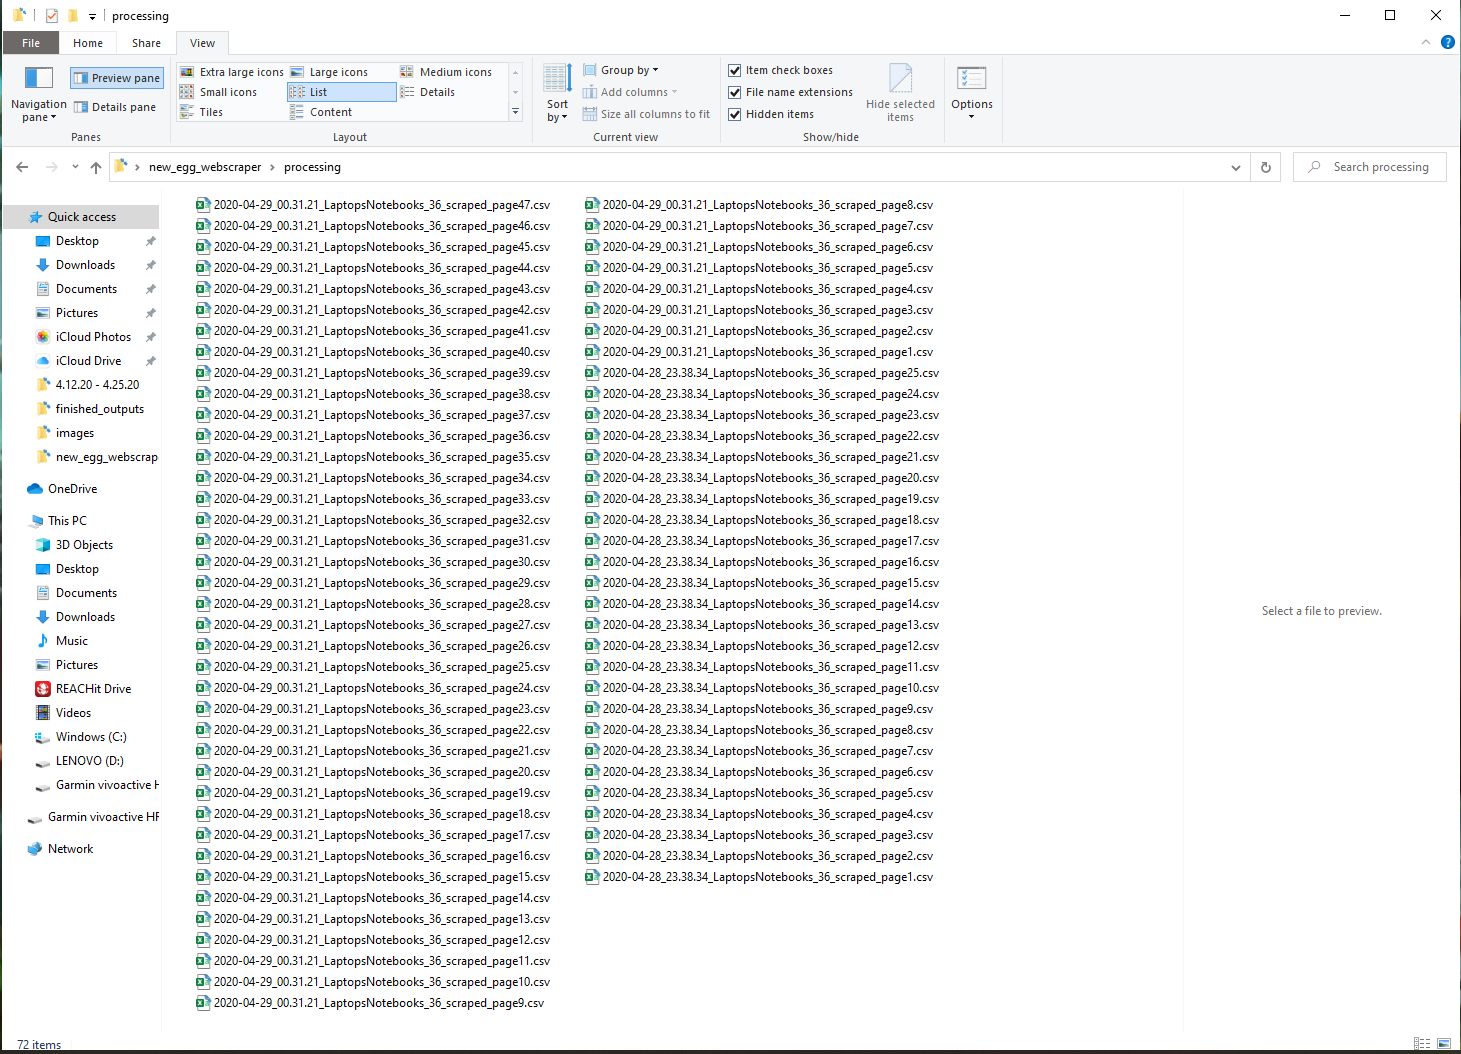This screenshot has width=1461, height=1054.
Task: Click processing breadcrumb segment
Action: pyautogui.click(x=312, y=167)
